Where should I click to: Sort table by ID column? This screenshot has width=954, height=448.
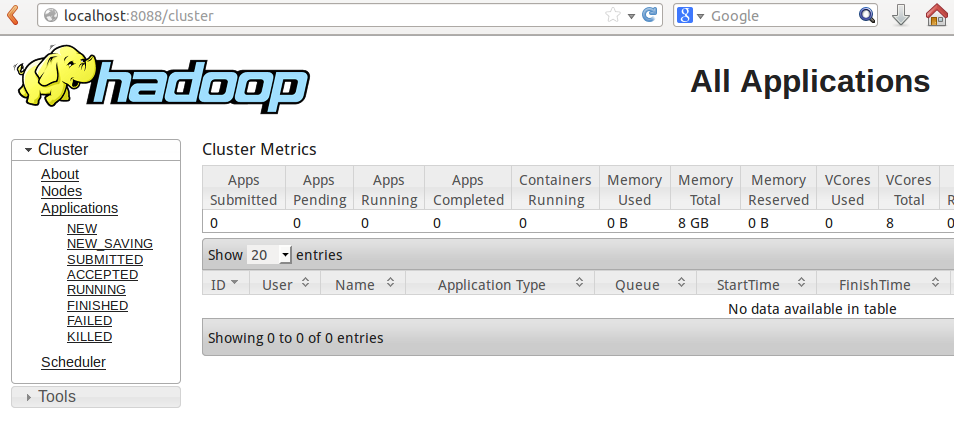[x=226, y=284]
